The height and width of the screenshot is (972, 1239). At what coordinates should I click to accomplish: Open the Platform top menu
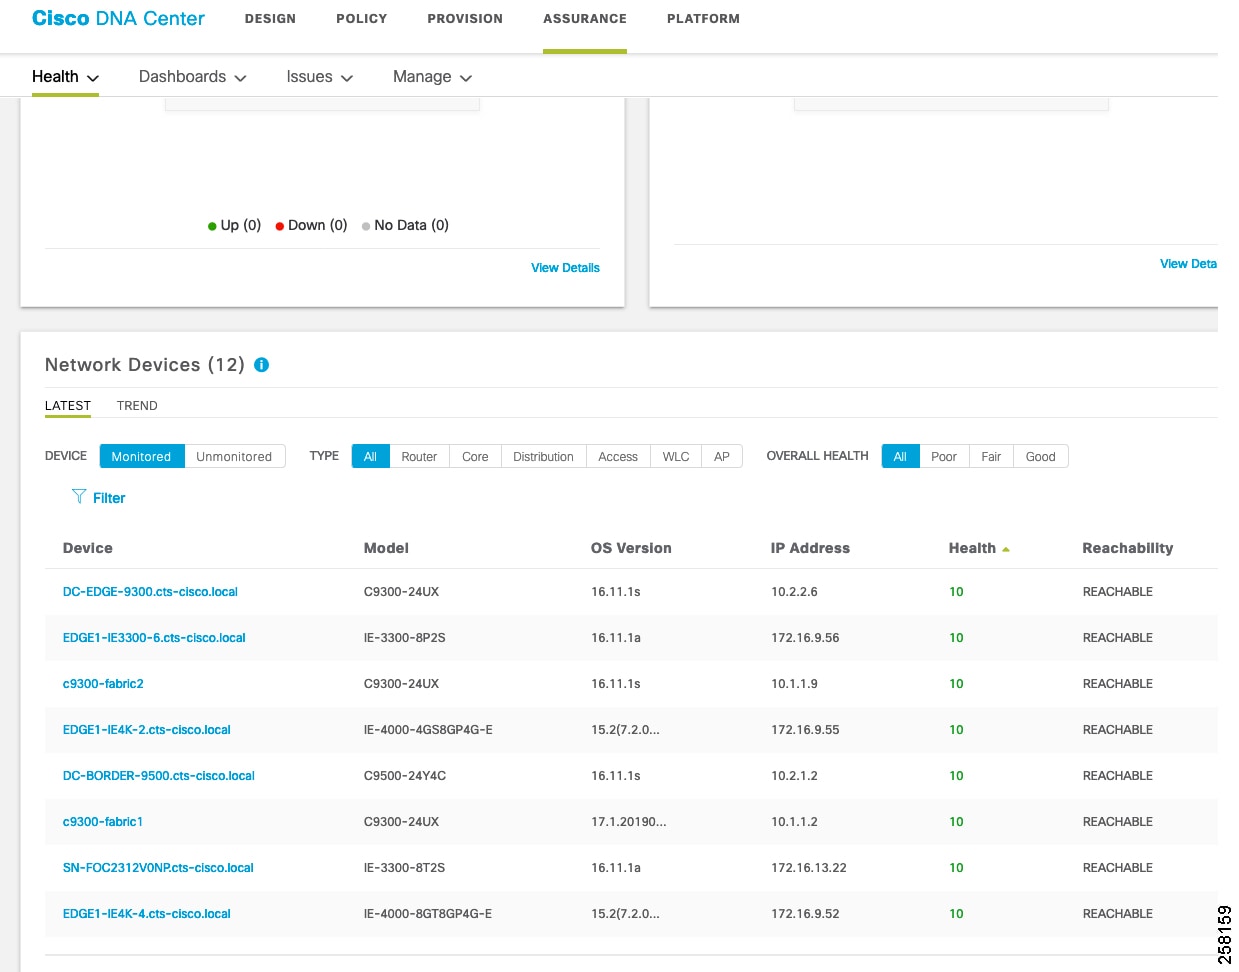[x=703, y=19]
